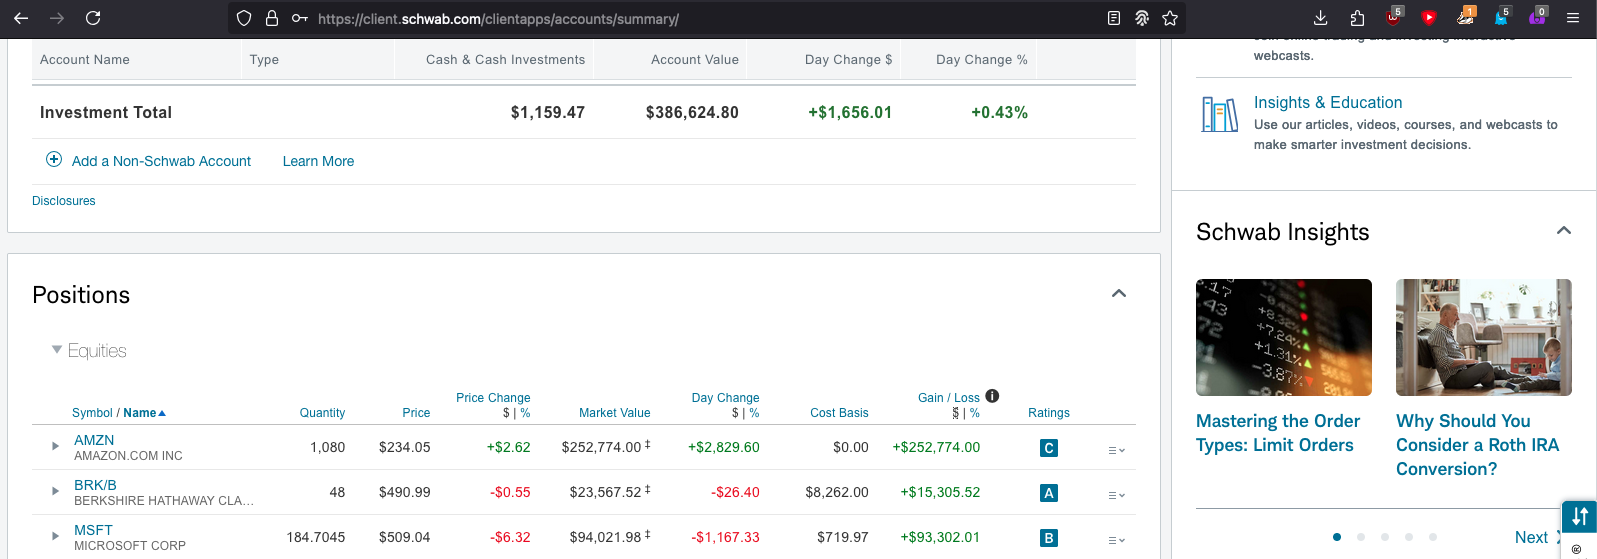
Task: Sort positions by Market Value
Action: click(614, 413)
